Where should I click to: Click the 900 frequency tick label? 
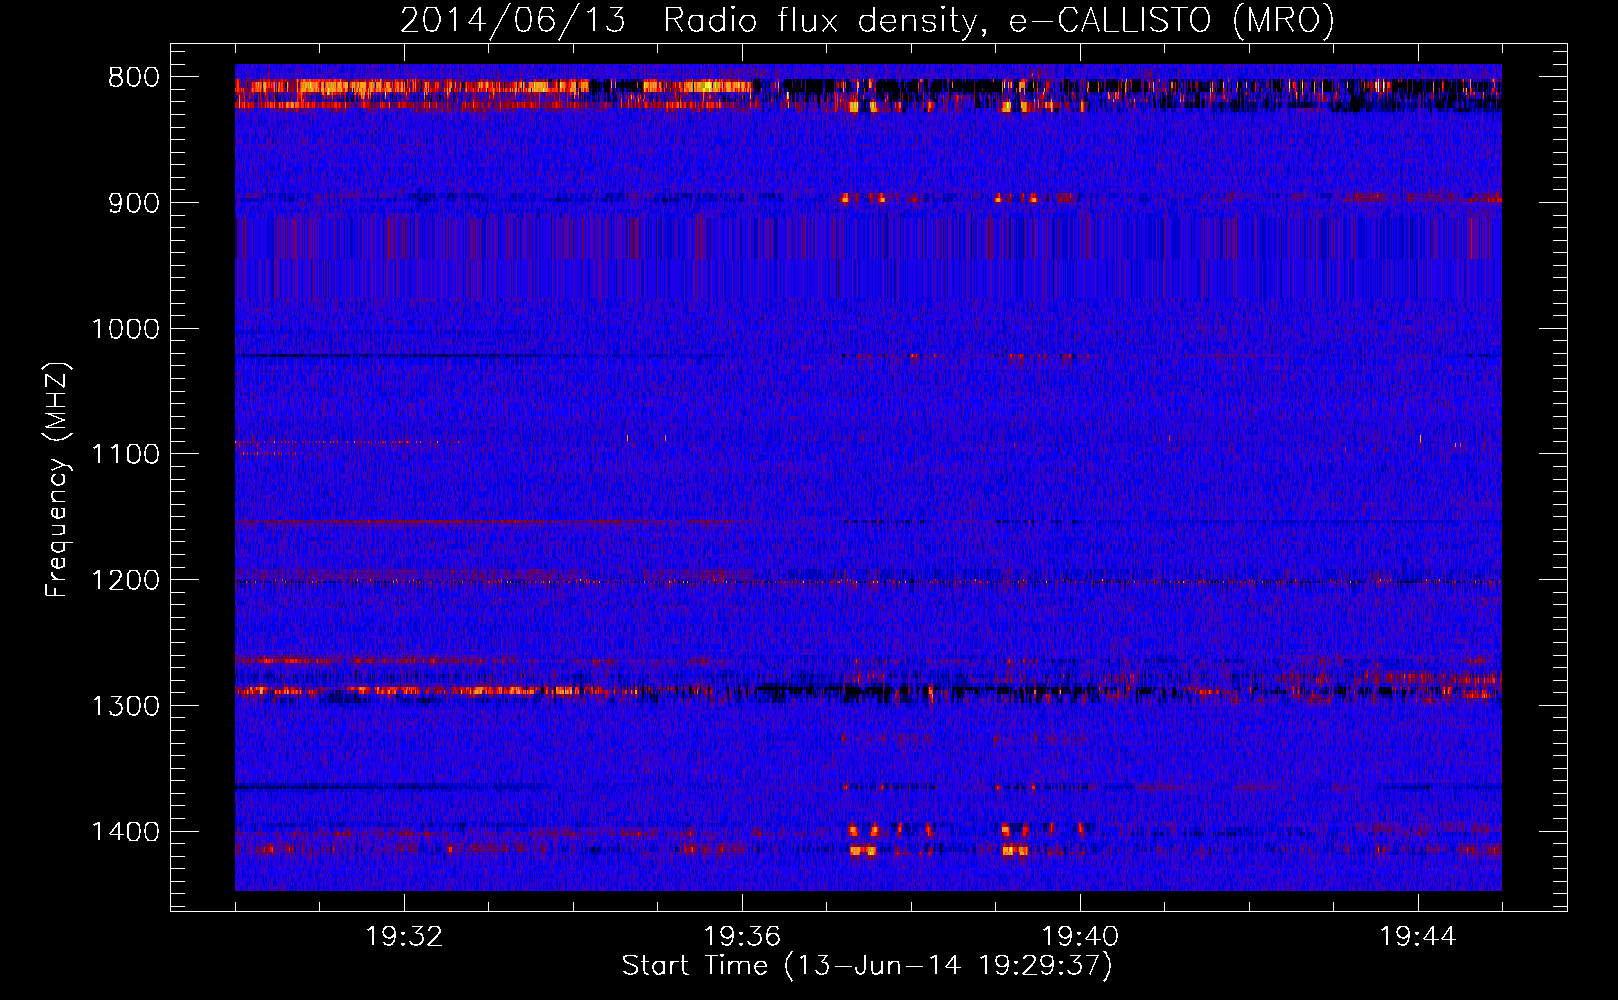point(134,203)
